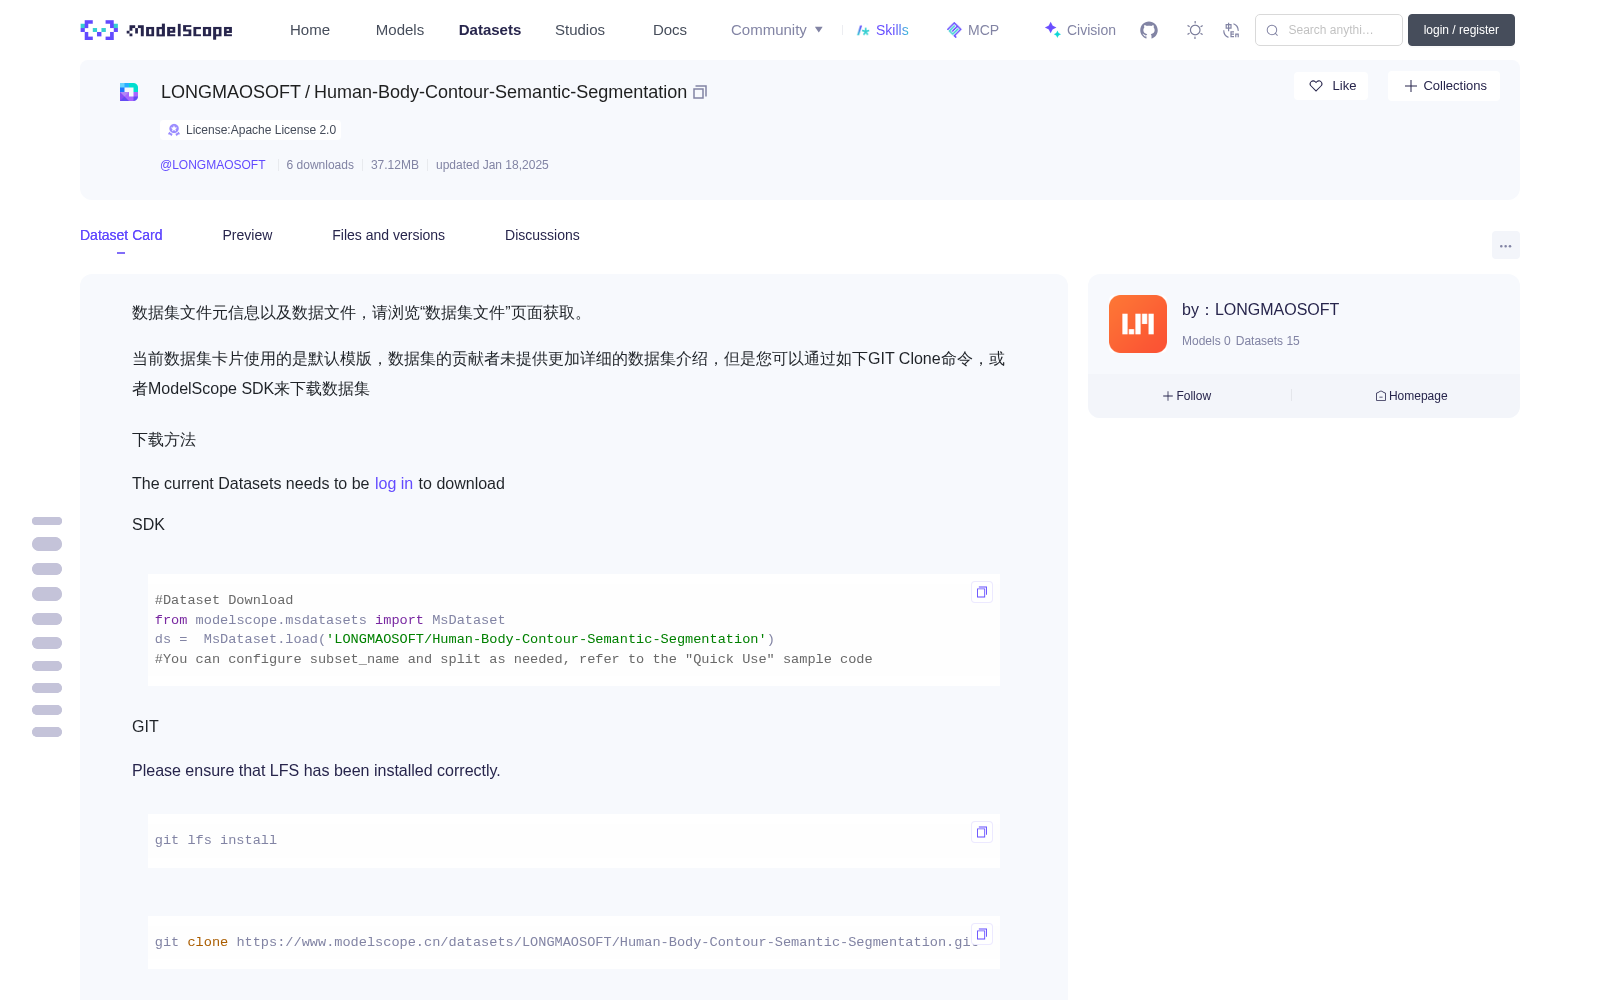Expand the Community dropdown menu
The height and width of the screenshot is (1000, 1600).
click(777, 30)
